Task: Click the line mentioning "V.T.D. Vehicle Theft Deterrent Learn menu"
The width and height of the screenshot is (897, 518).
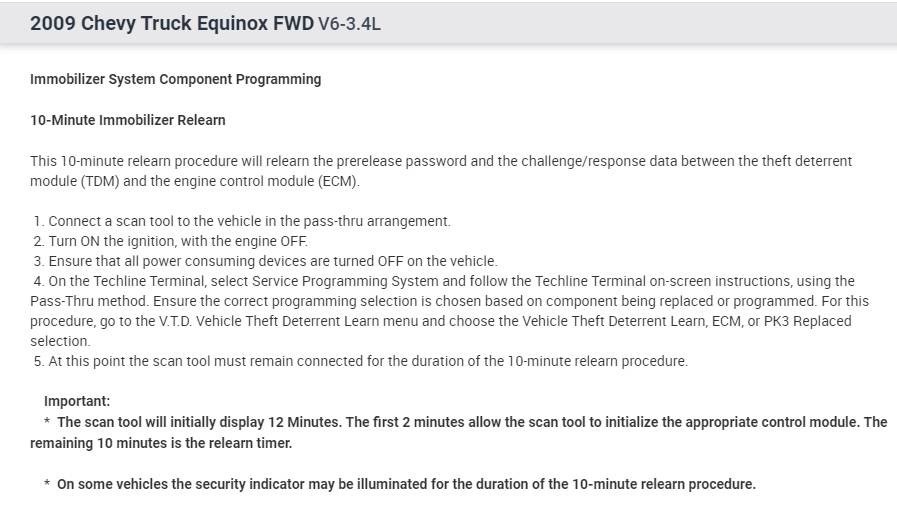Action: point(440,321)
